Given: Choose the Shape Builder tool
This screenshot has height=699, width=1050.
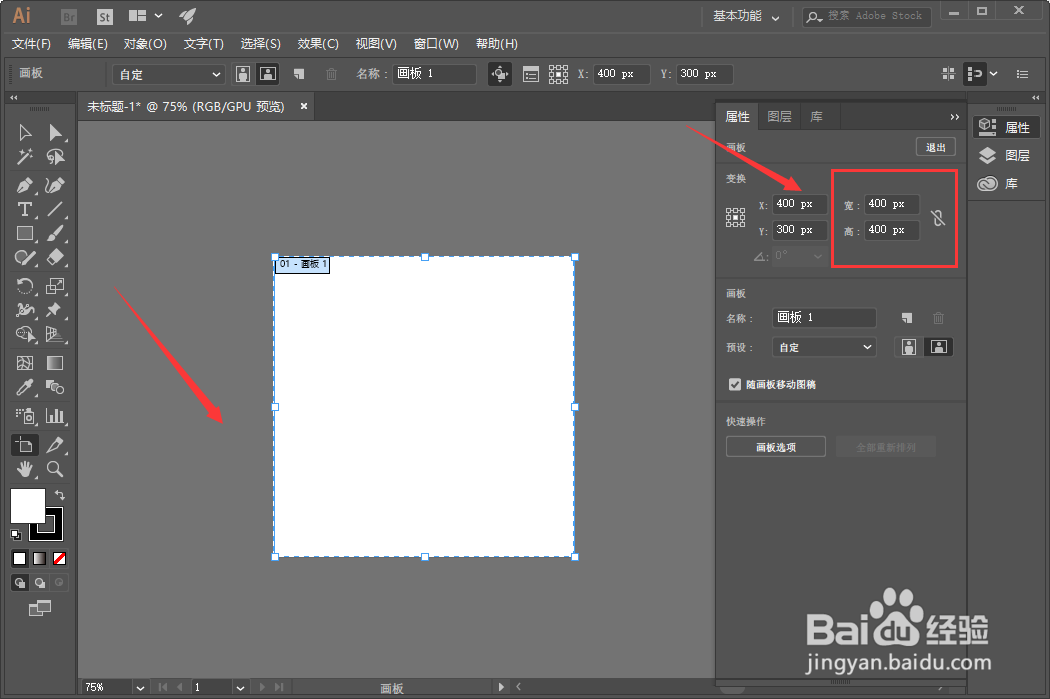Looking at the screenshot, I should tap(25, 334).
